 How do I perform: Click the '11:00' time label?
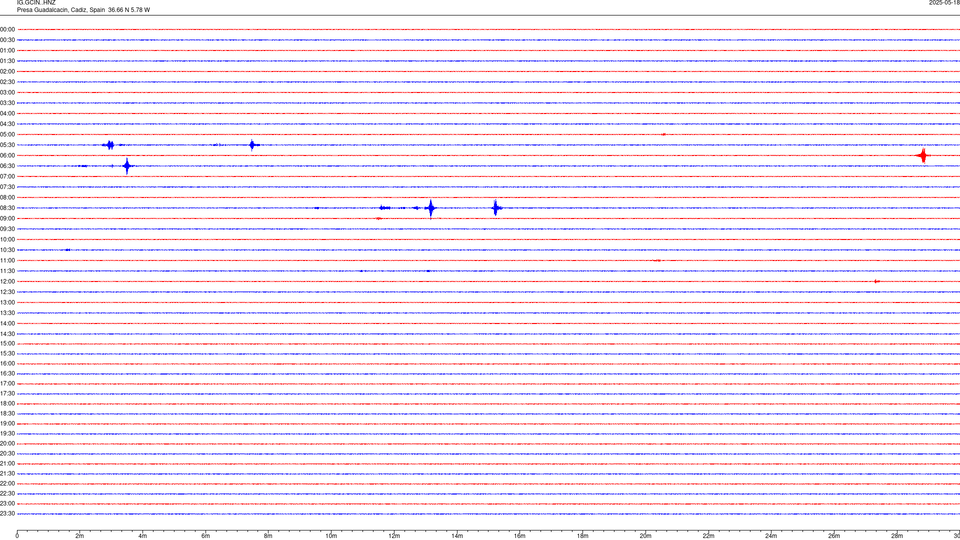(x=7, y=260)
